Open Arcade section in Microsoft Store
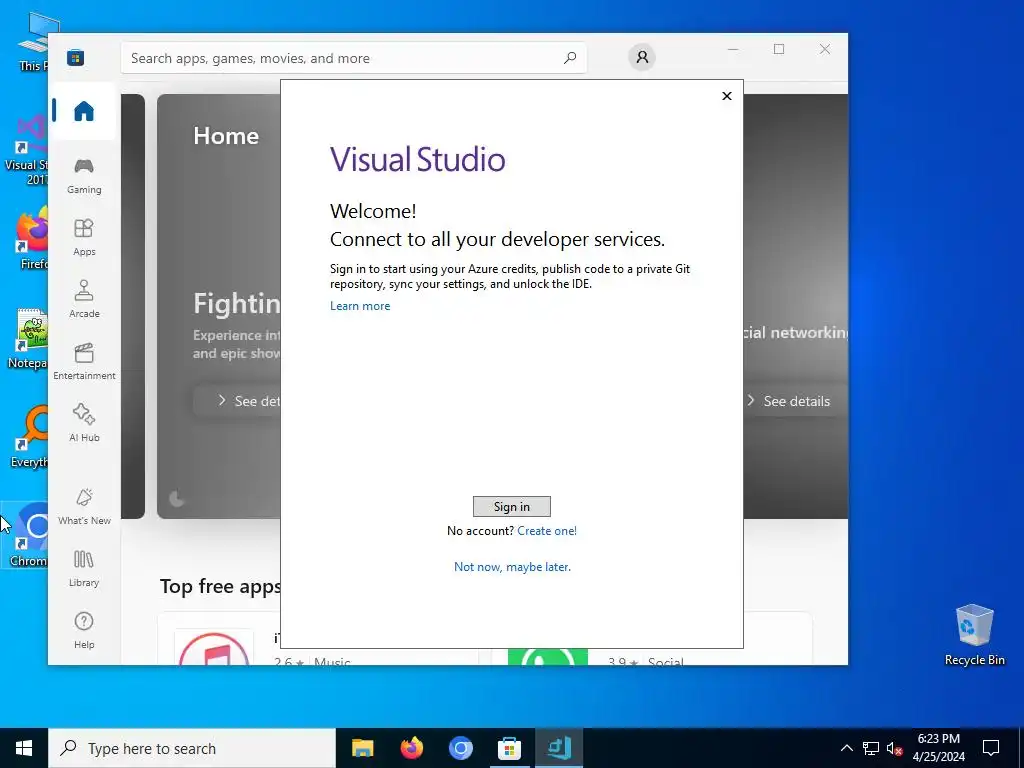The image size is (1024, 768). (x=84, y=300)
